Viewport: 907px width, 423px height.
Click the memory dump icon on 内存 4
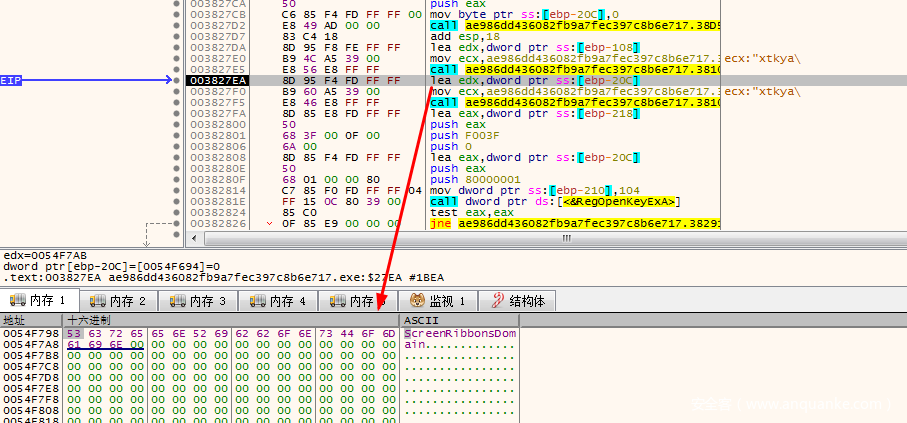pyautogui.click(x=257, y=301)
